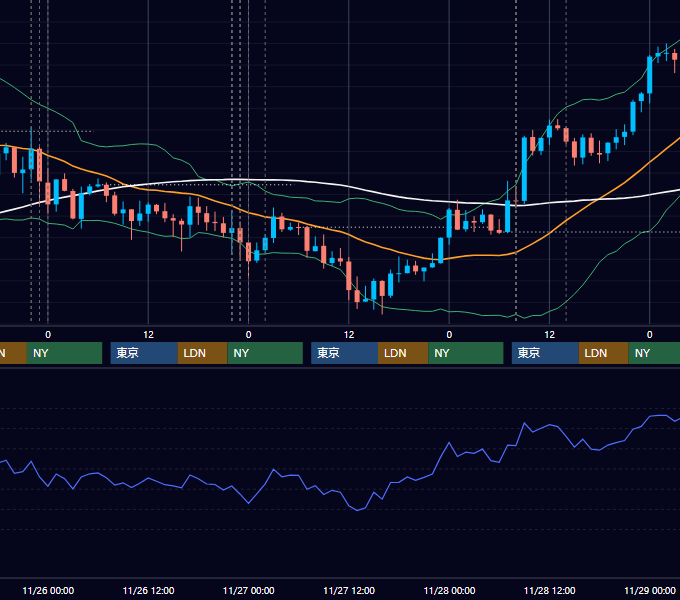Select the LDN session block on 11/26

[x=203, y=353]
